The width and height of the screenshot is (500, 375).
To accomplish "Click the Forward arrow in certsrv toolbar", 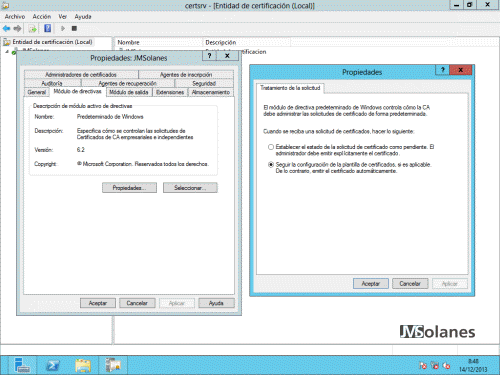I will click(x=17, y=29).
